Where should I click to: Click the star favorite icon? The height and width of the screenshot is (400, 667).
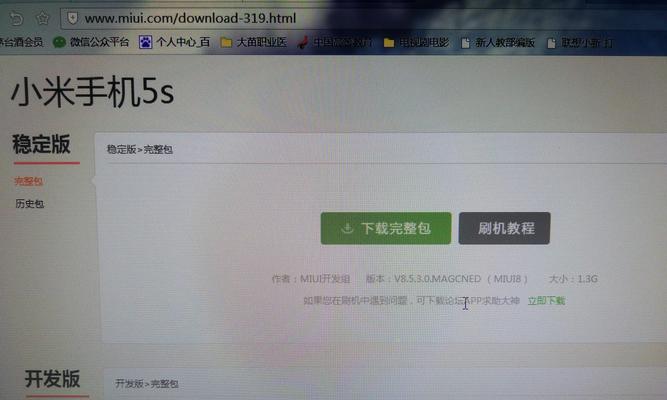coord(43,18)
